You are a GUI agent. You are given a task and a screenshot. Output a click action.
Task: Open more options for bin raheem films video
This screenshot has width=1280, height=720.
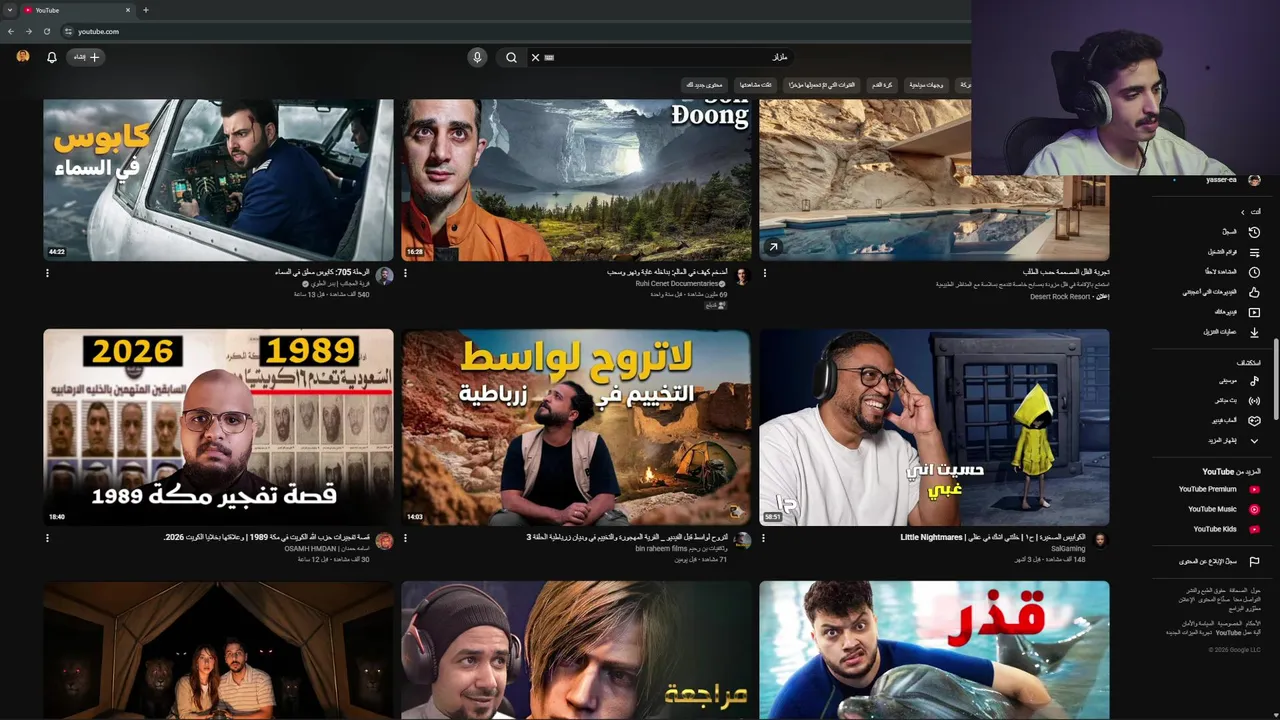click(x=405, y=538)
